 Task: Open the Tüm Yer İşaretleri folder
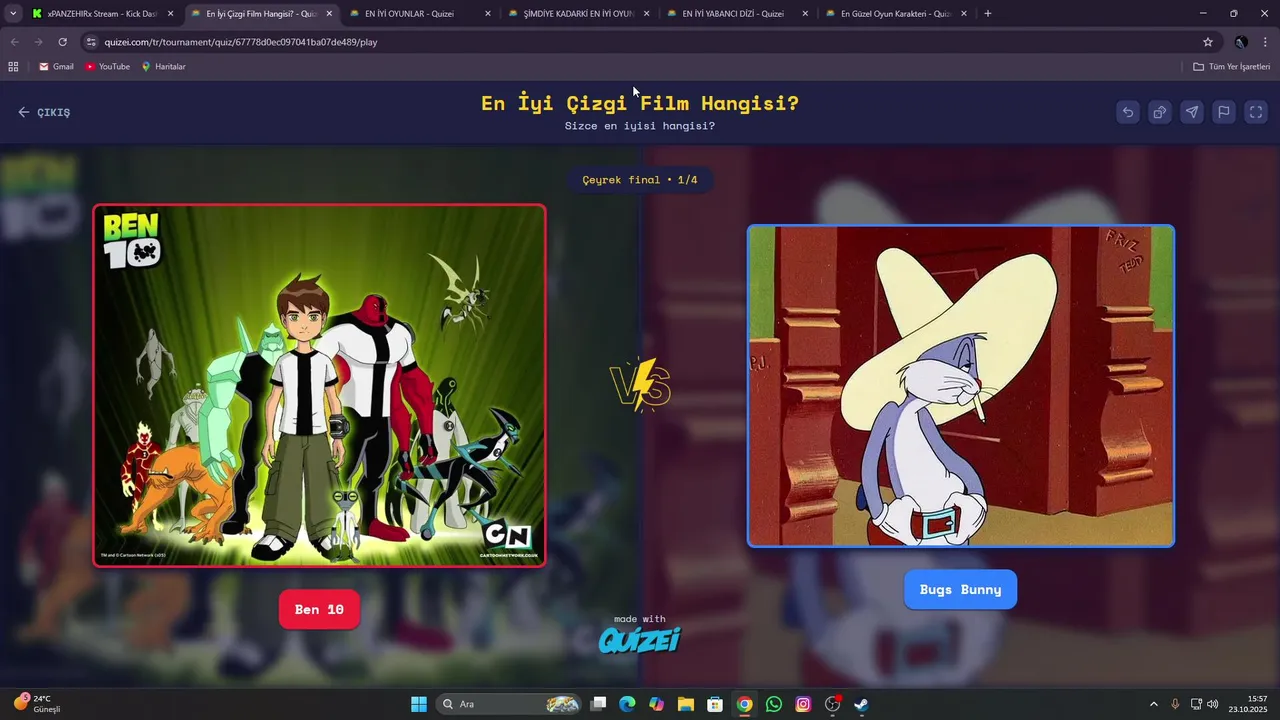pyautogui.click(x=1231, y=67)
